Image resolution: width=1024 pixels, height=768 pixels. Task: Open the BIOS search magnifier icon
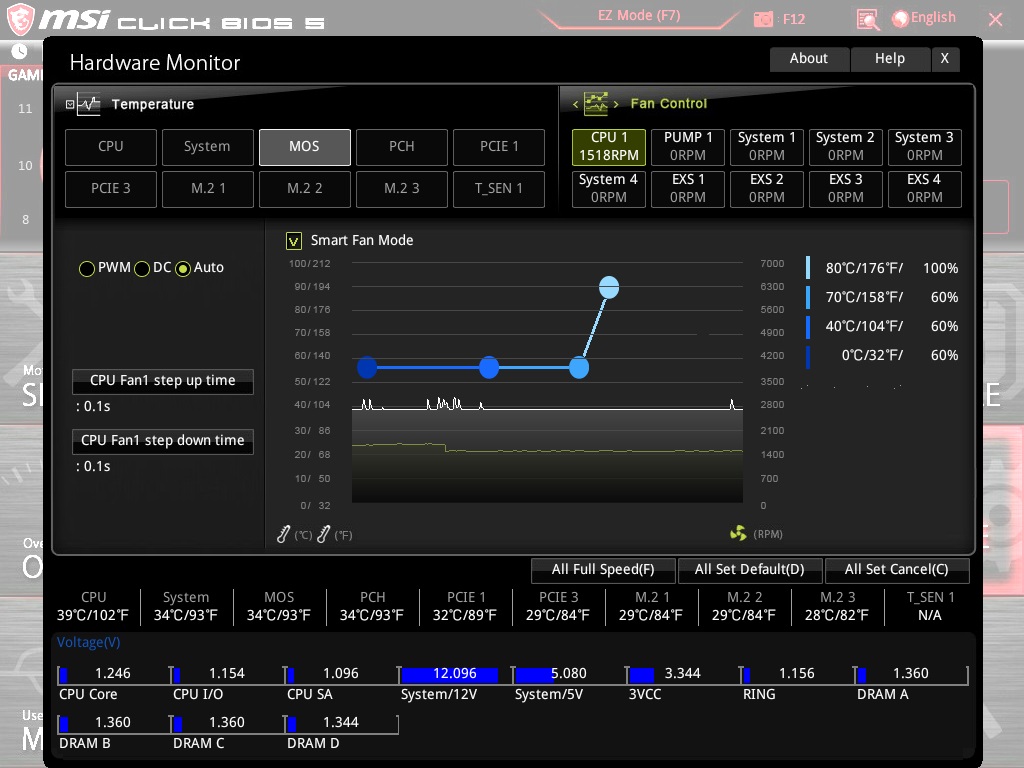pos(867,20)
